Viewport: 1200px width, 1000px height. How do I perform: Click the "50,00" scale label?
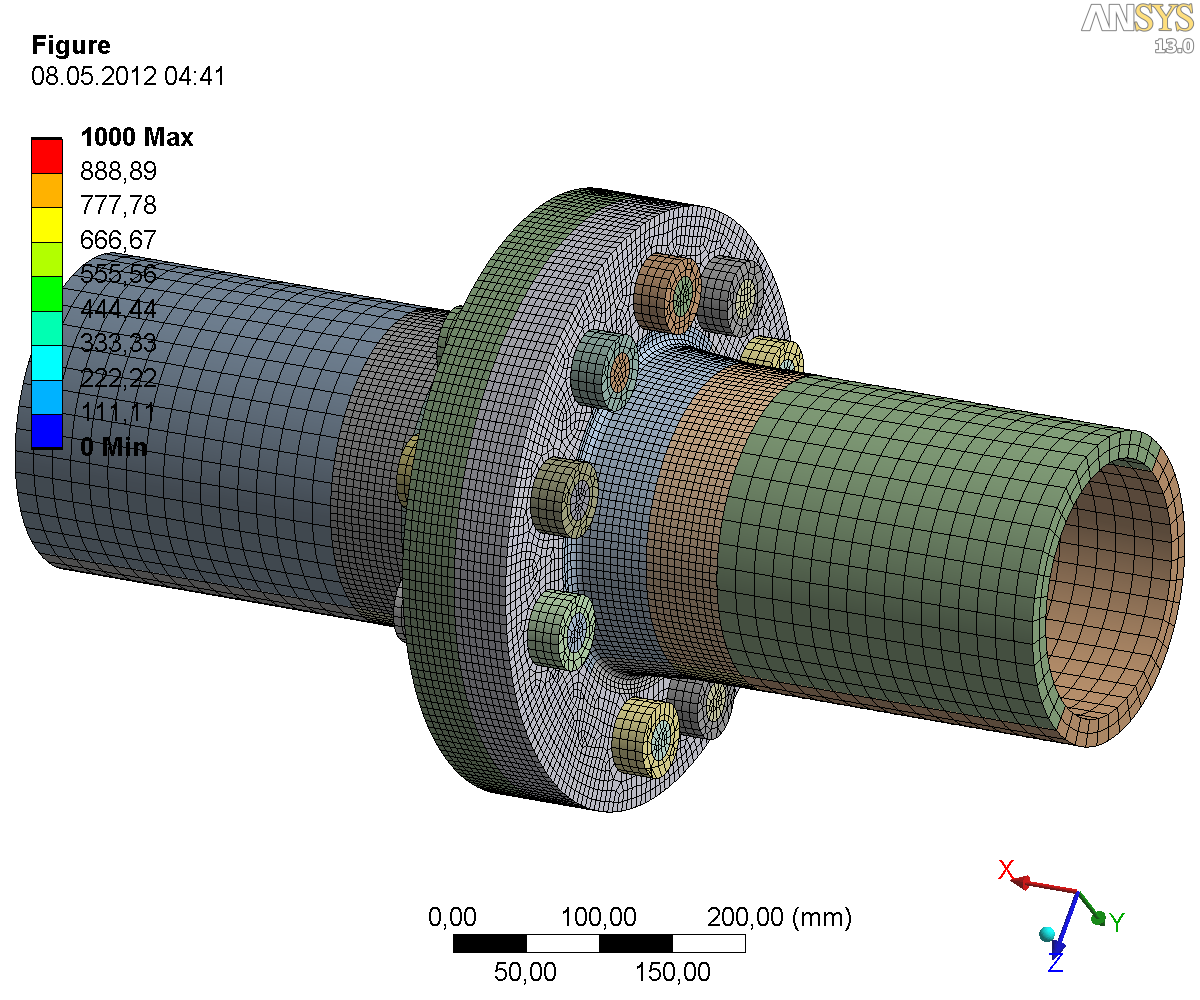coord(526,971)
